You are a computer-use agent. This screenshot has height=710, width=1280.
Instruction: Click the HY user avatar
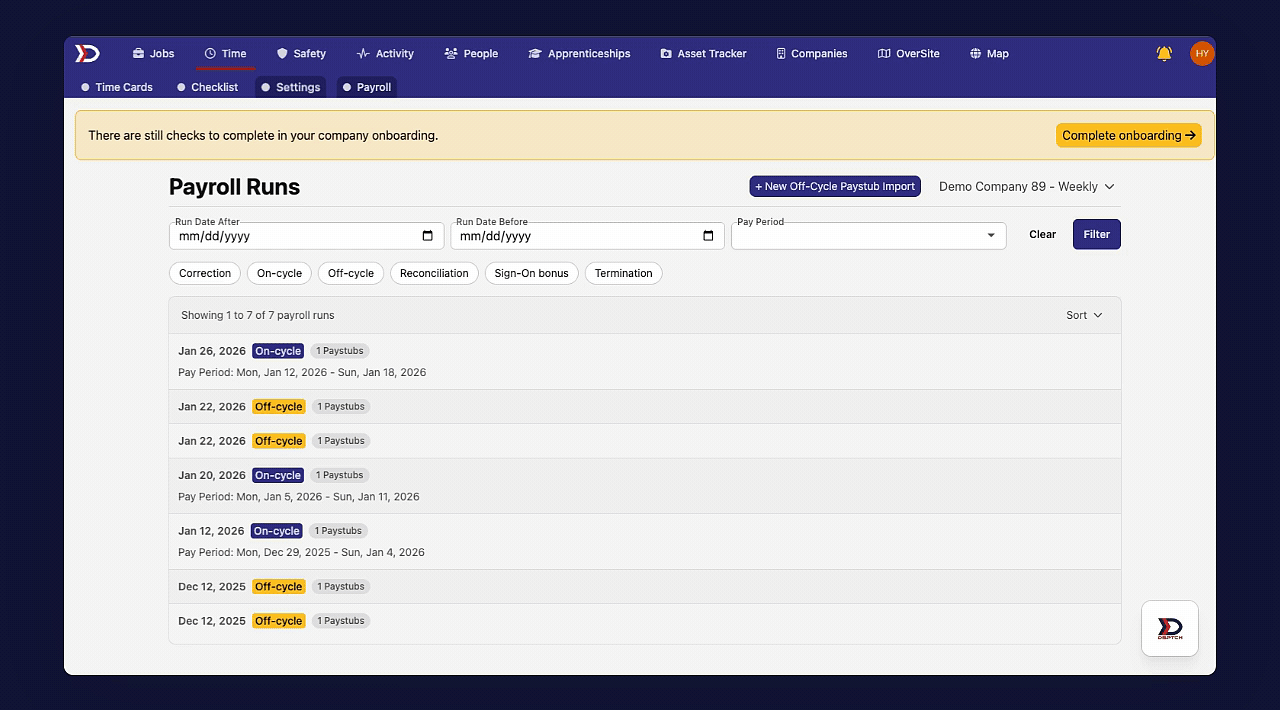(x=1202, y=53)
